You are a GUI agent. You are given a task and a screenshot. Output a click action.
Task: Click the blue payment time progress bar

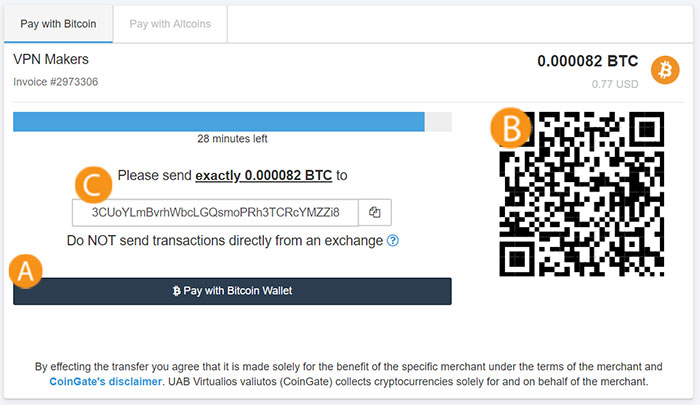219,121
